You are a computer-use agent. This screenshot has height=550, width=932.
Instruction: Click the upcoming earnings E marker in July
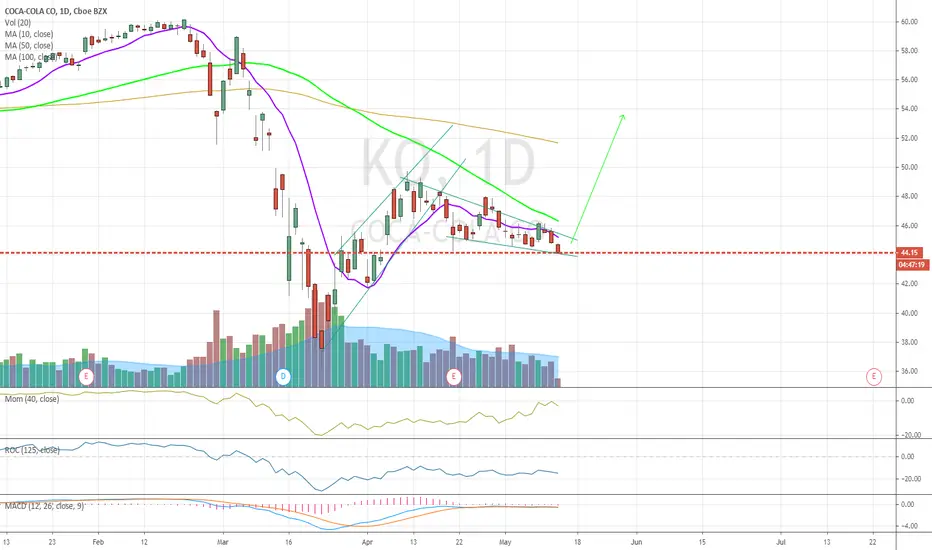point(874,376)
